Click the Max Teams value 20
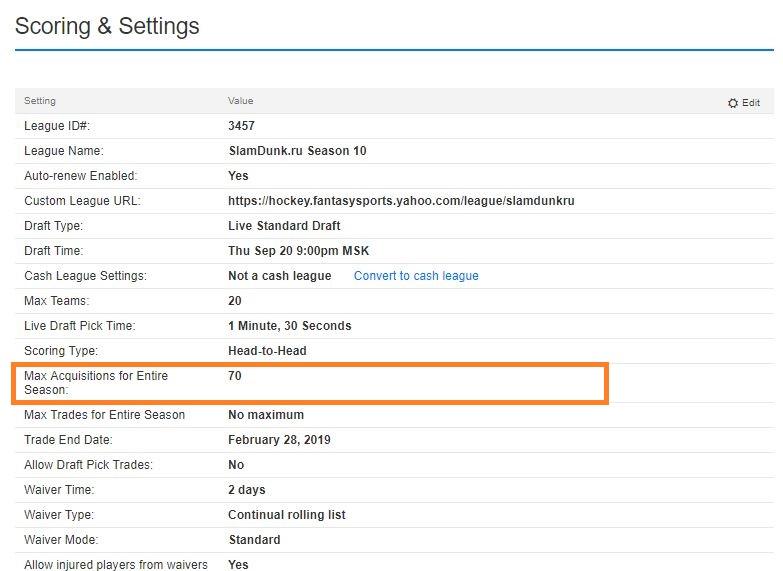The width and height of the screenshot is (783, 571). click(x=235, y=301)
